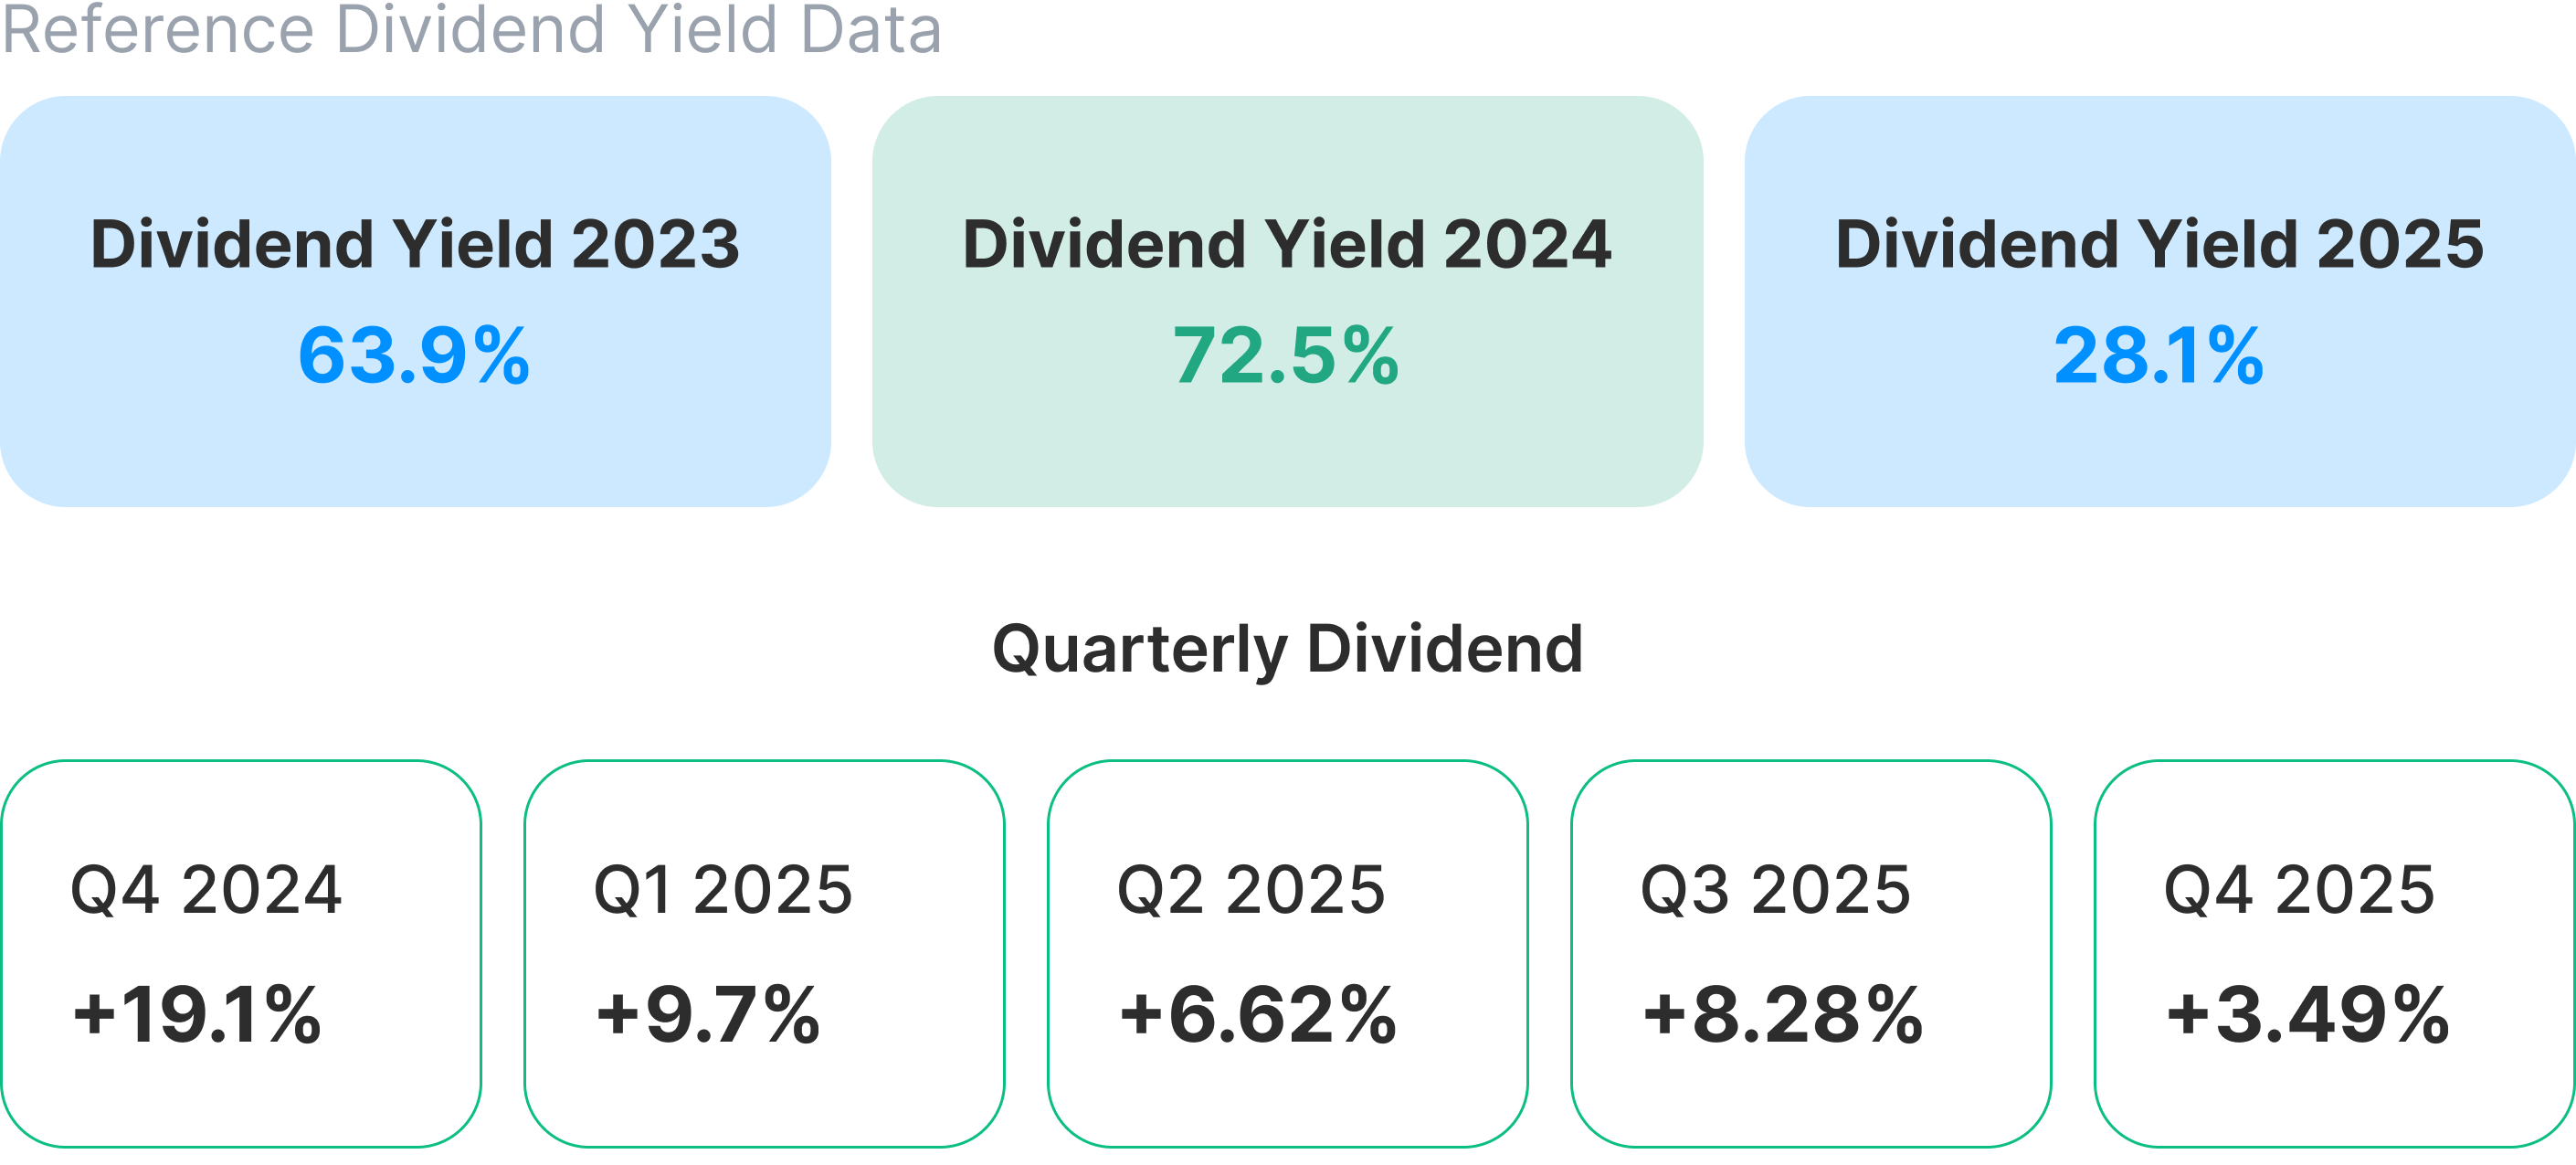This screenshot has width=2576, height=1165.
Task: Click the 63.9% yield value
Action: (414, 356)
